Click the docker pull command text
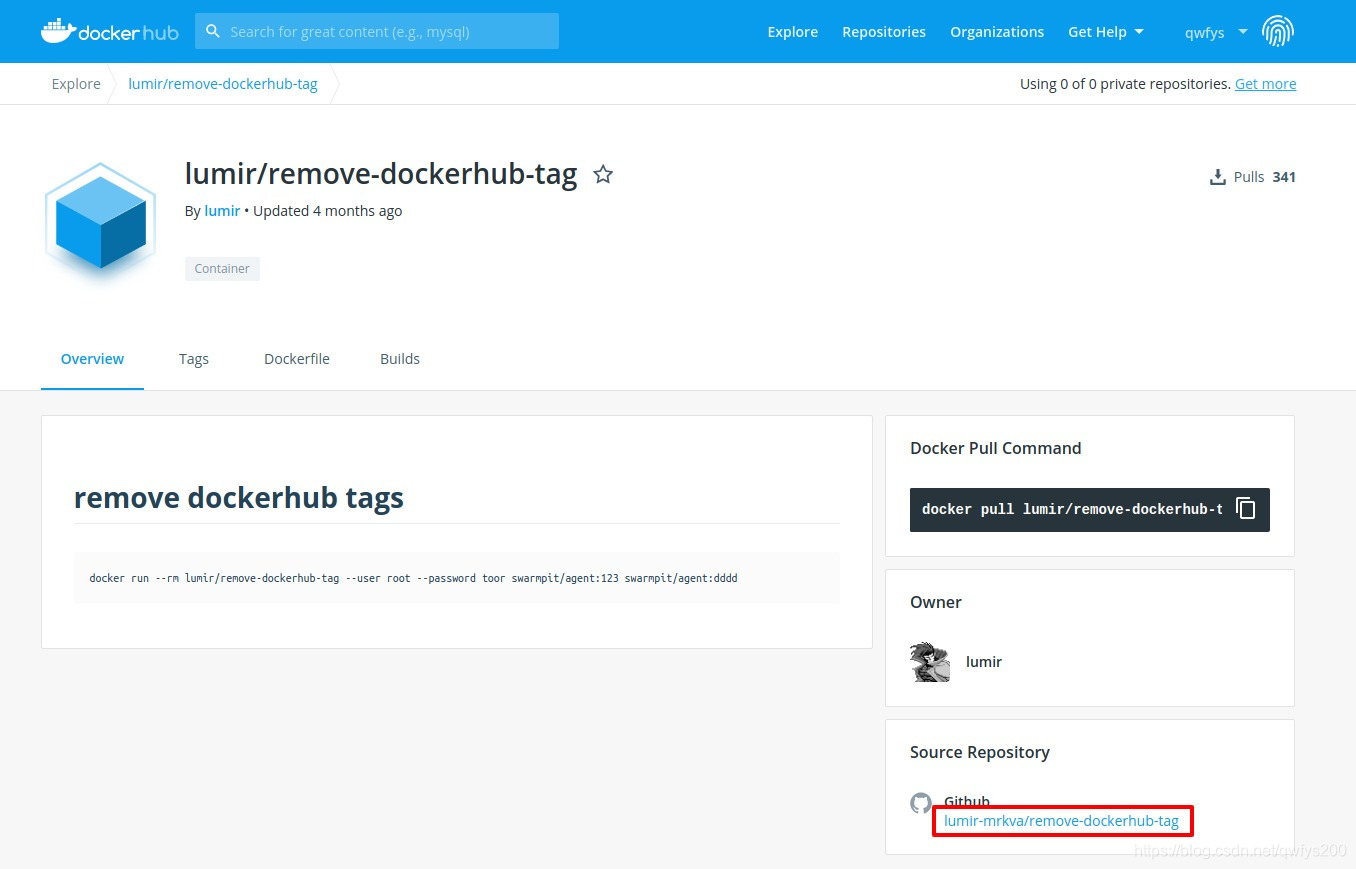This screenshot has width=1356, height=869. point(1072,509)
